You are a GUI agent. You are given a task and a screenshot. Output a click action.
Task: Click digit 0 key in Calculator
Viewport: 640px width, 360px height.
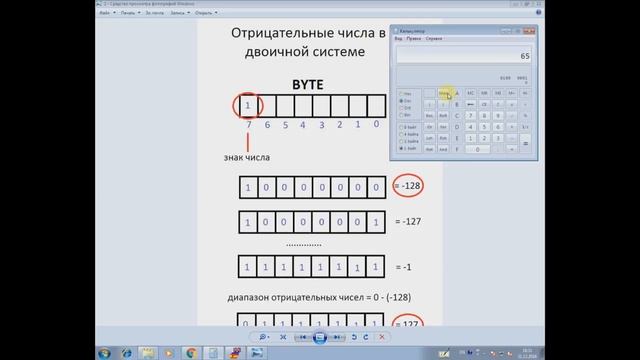click(x=478, y=149)
